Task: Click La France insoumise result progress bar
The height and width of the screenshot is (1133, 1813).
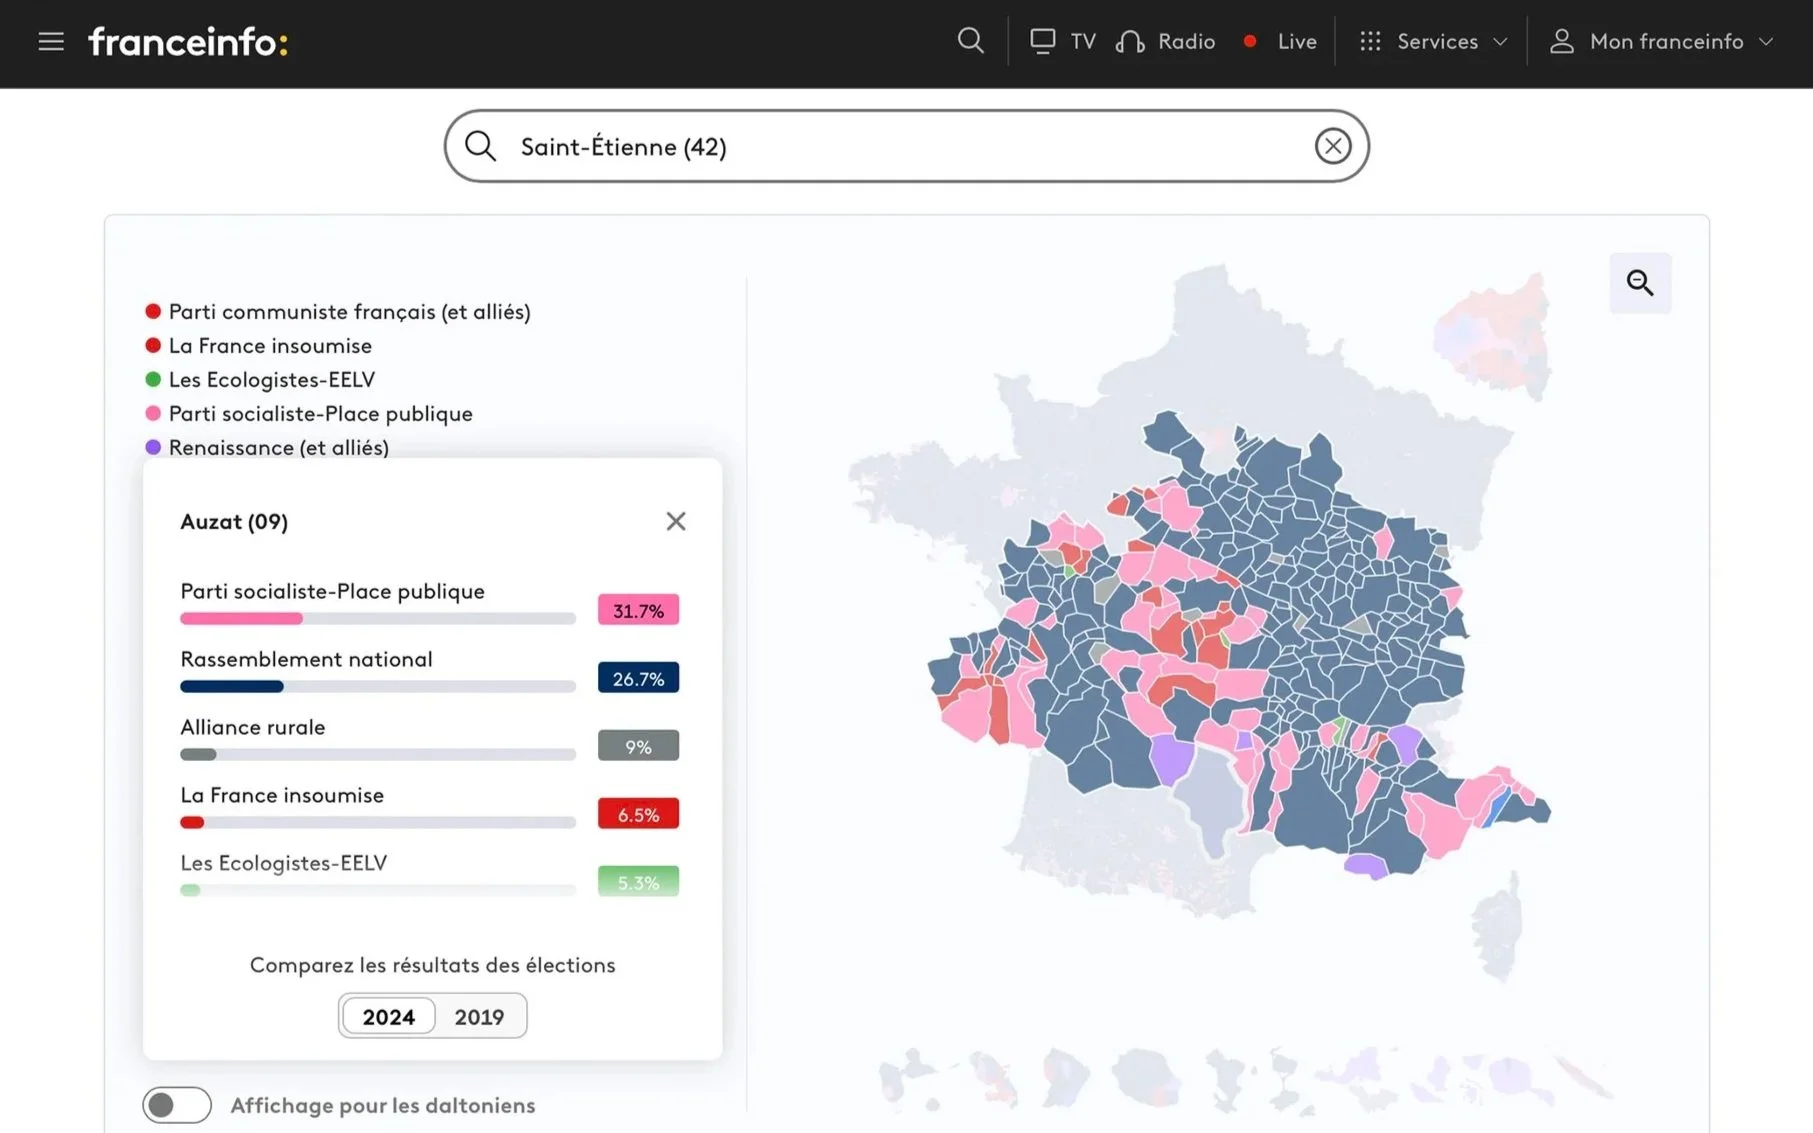Action: point(378,823)
